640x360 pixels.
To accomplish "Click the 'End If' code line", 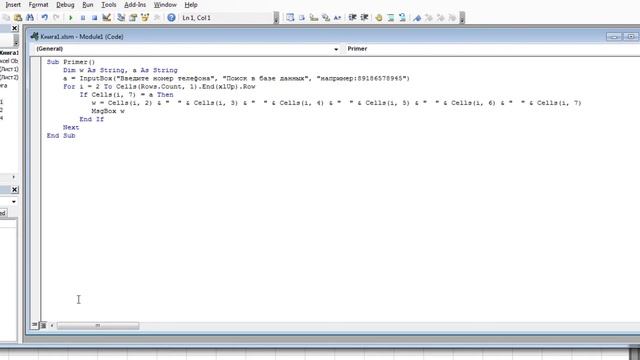I will [x=92, y=119].
